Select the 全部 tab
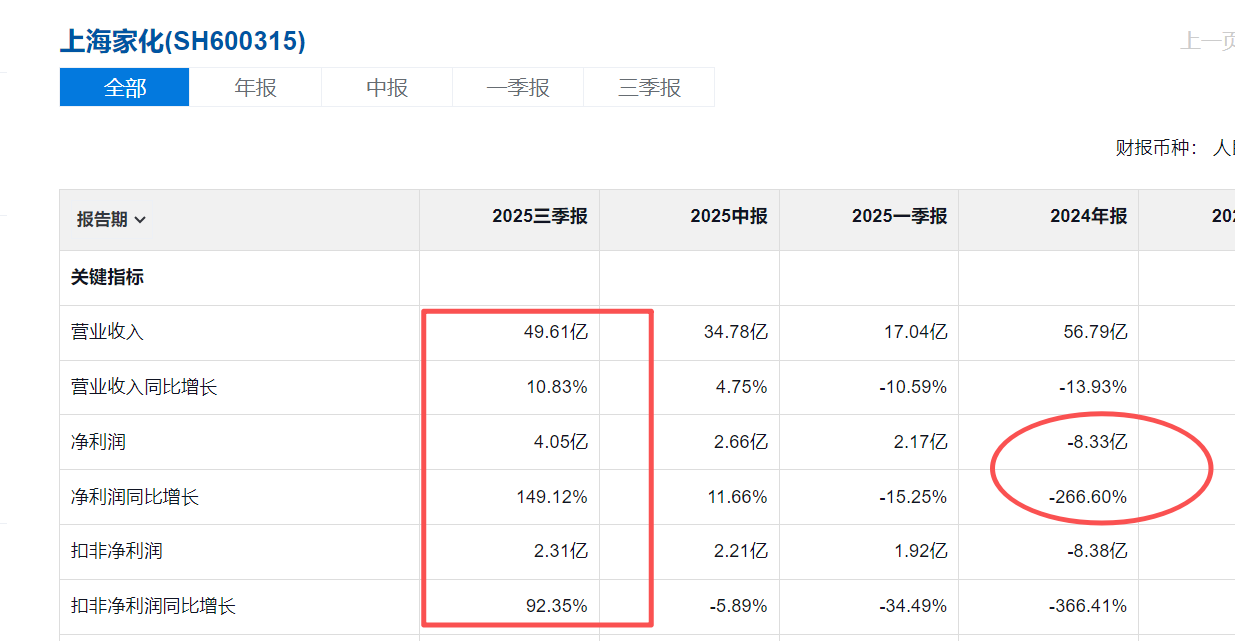 tap(124, 88)
